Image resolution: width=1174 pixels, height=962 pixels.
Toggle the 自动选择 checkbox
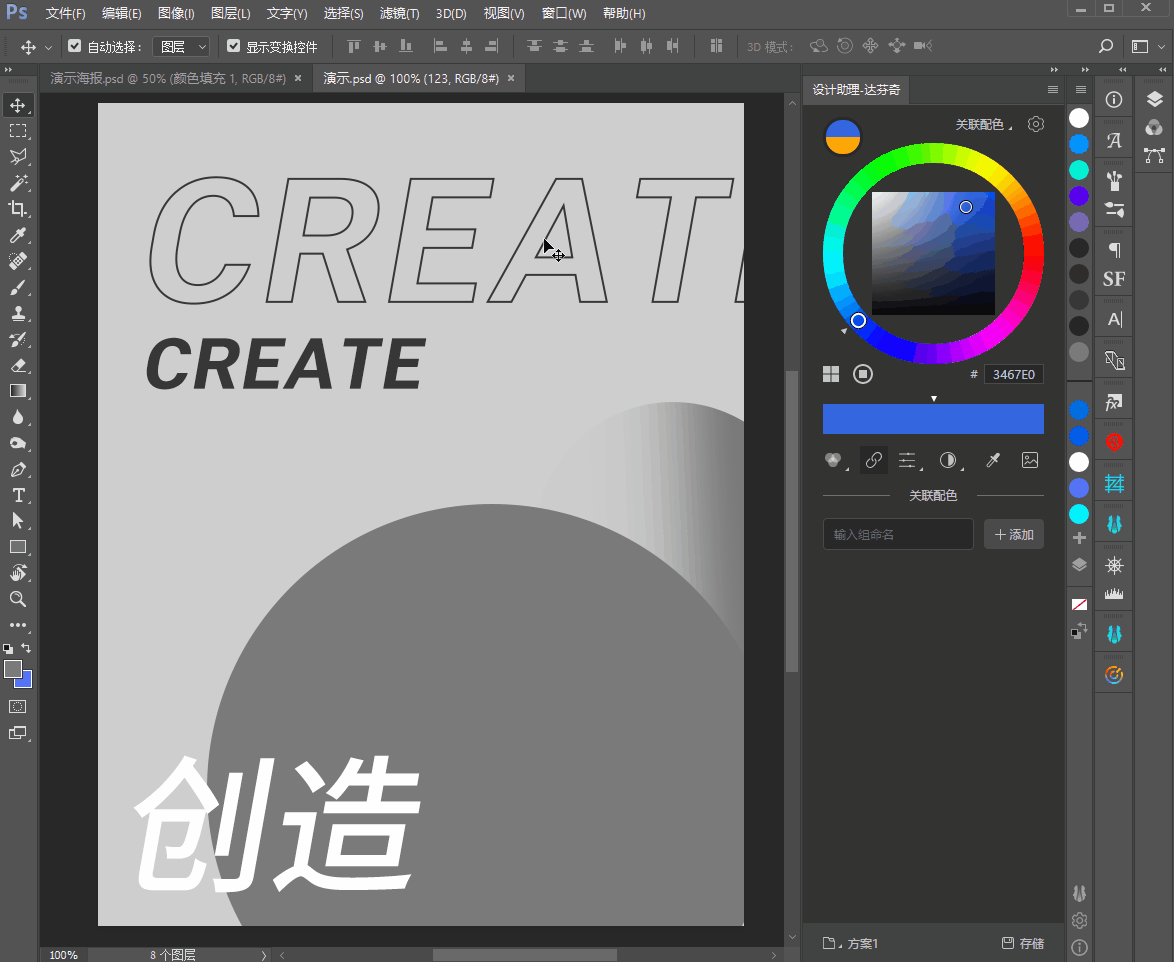click(x=74, y=46)
